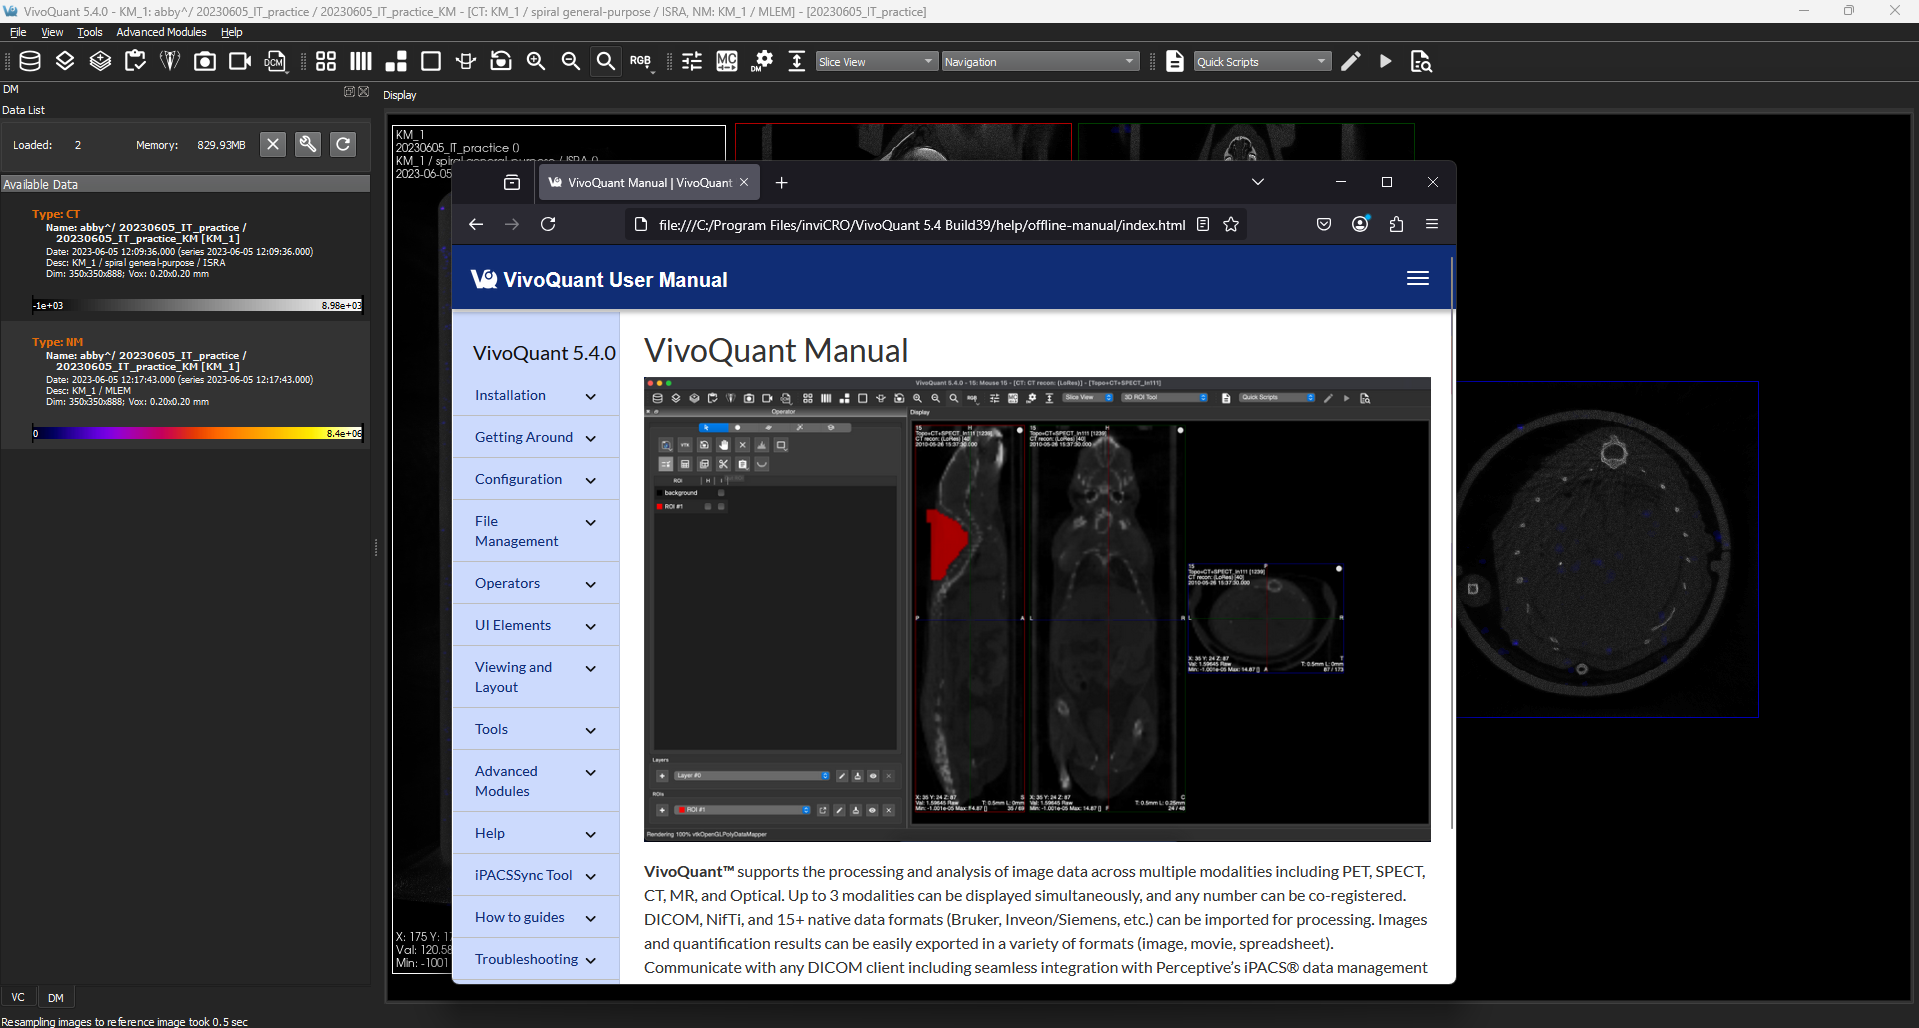This screenshot has height=1028, width=1919.
Task: Open the Tools link in manual sidebar
Action: pyautogui.click(x=491, y=729)
